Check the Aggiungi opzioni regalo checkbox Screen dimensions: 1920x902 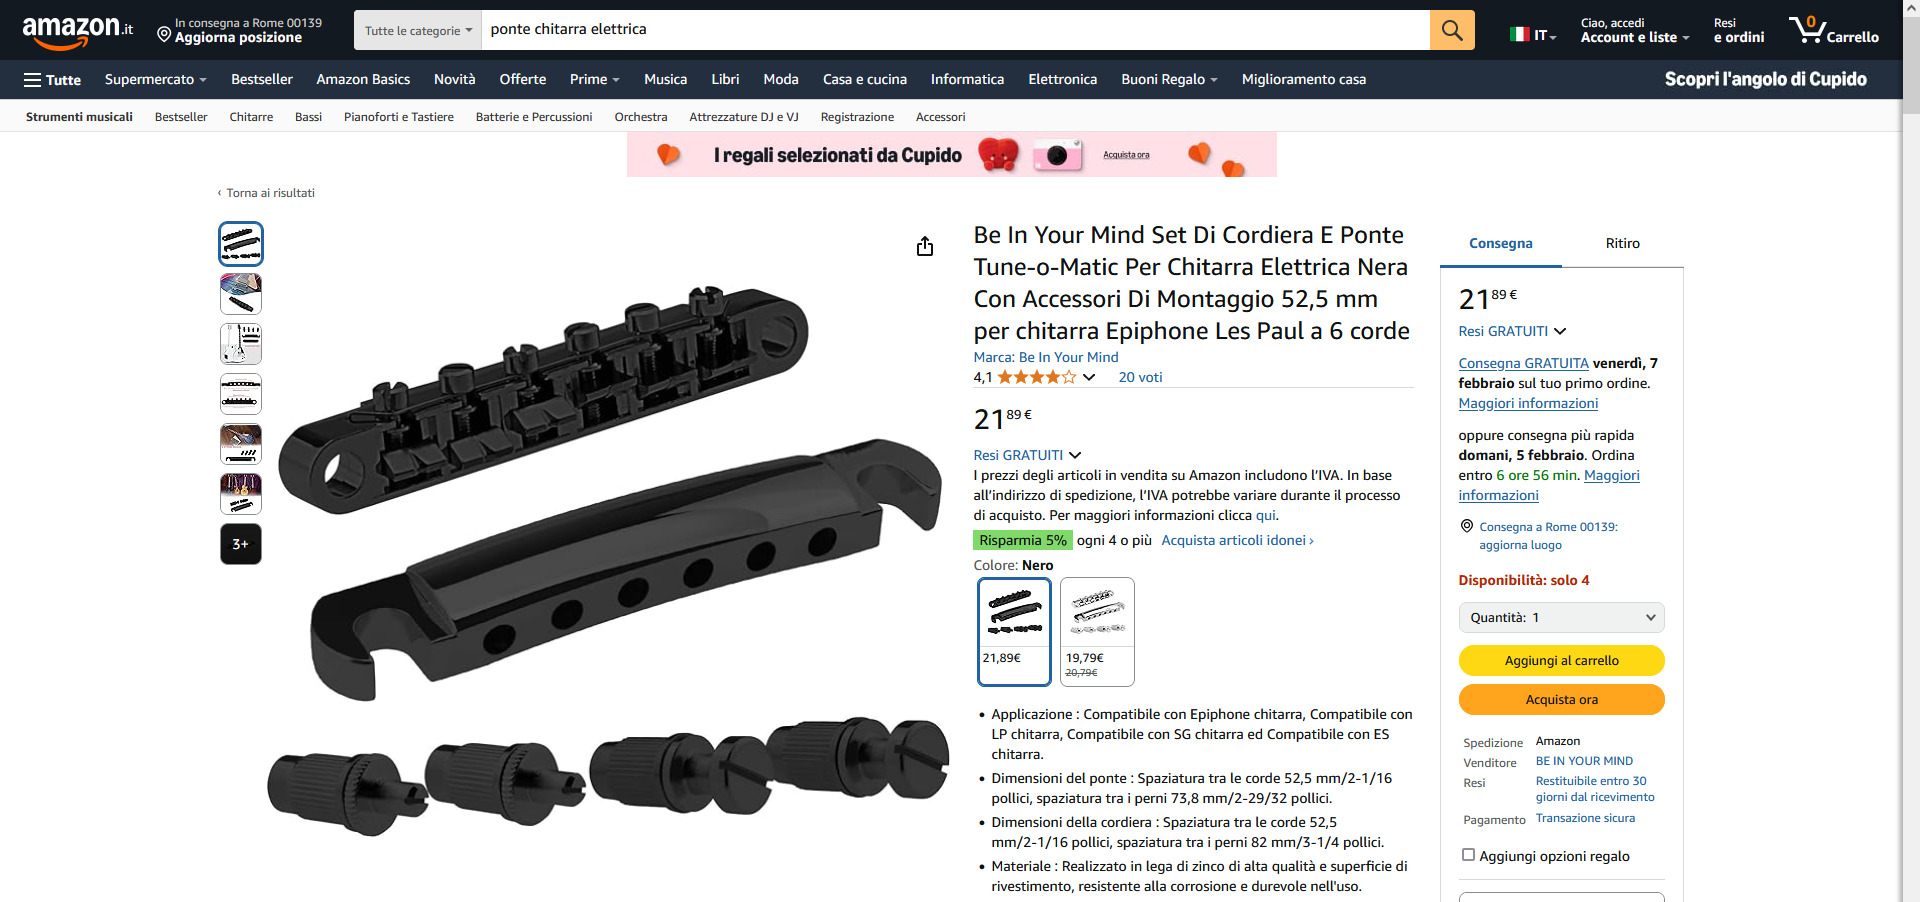[x=1468, y=855]
